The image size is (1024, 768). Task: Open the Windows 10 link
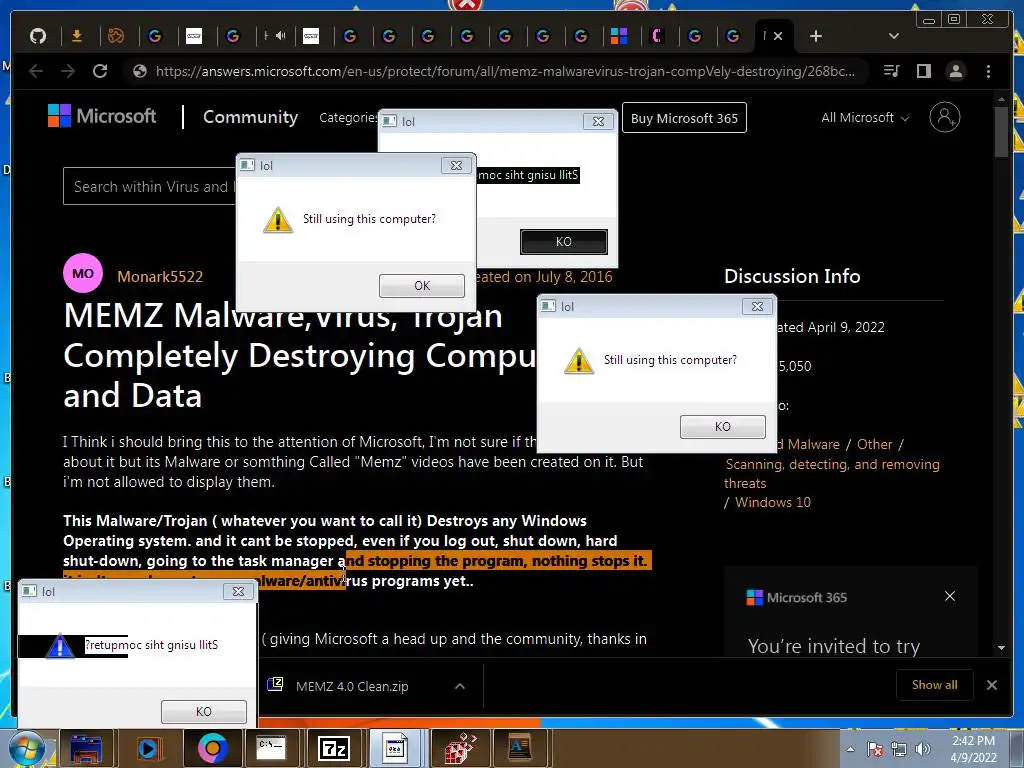(773, 502)
